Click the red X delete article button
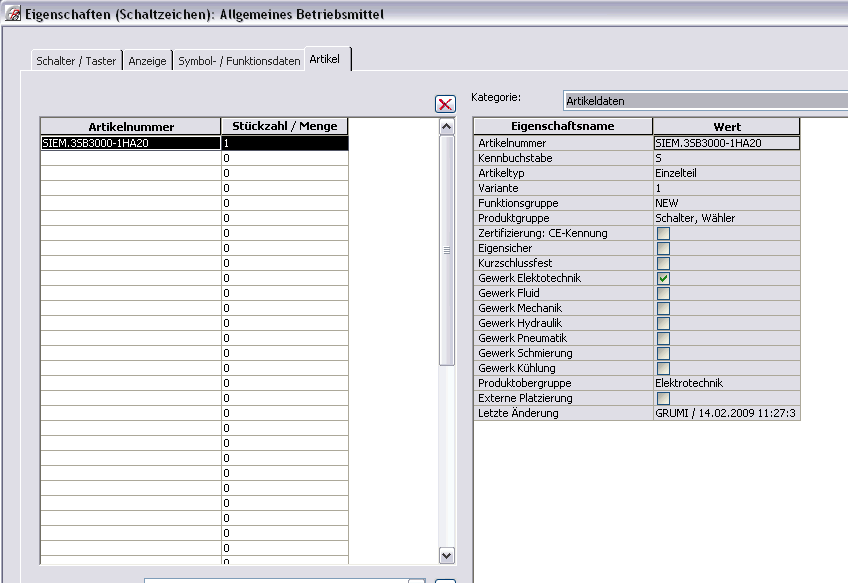 pos(445,104)
